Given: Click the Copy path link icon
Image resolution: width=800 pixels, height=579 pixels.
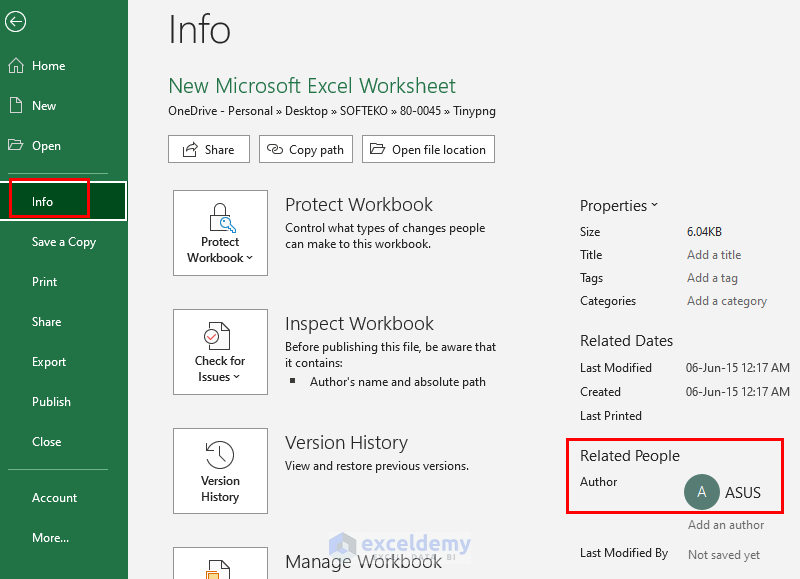Looking at the screenshot, I should (274, 150).
